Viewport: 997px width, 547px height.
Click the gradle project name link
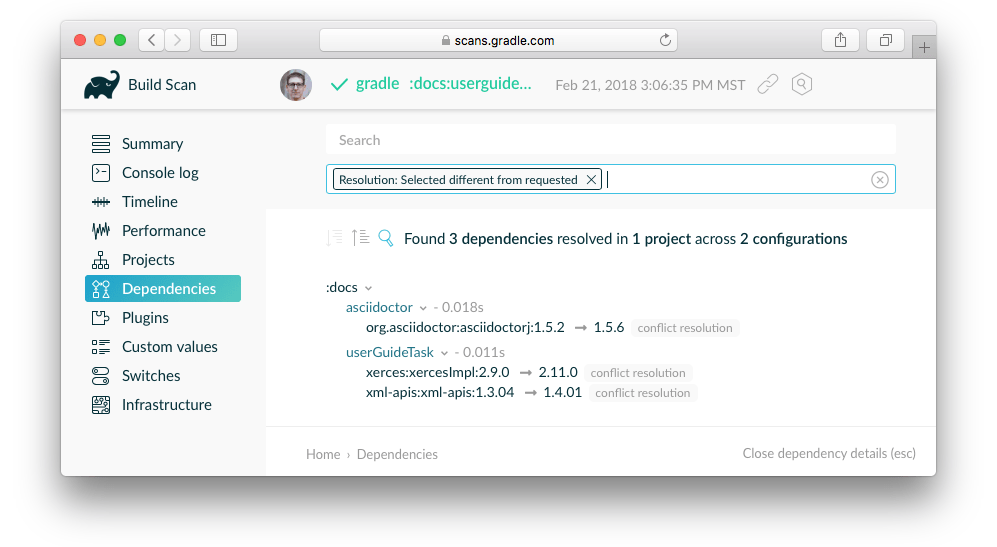point(377,84)
